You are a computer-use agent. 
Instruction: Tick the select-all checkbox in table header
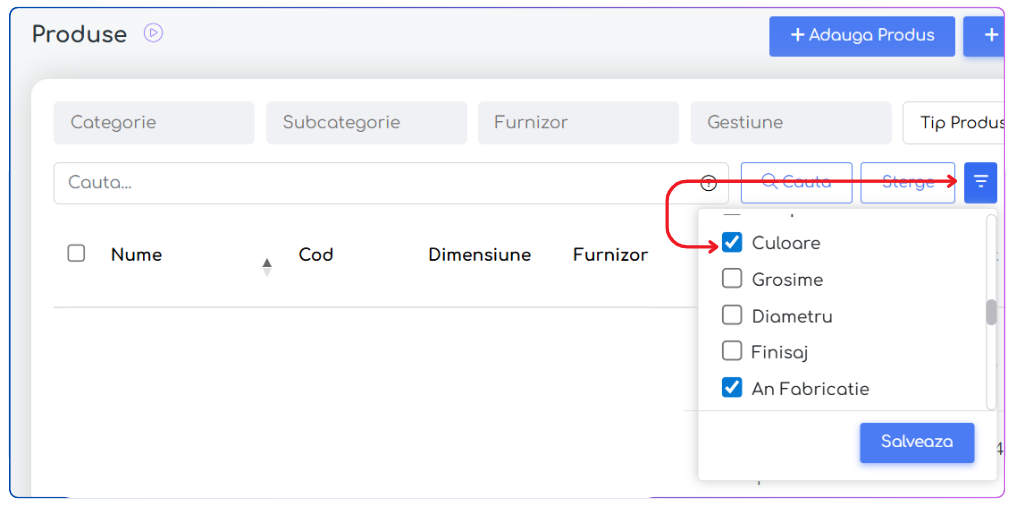76,254
